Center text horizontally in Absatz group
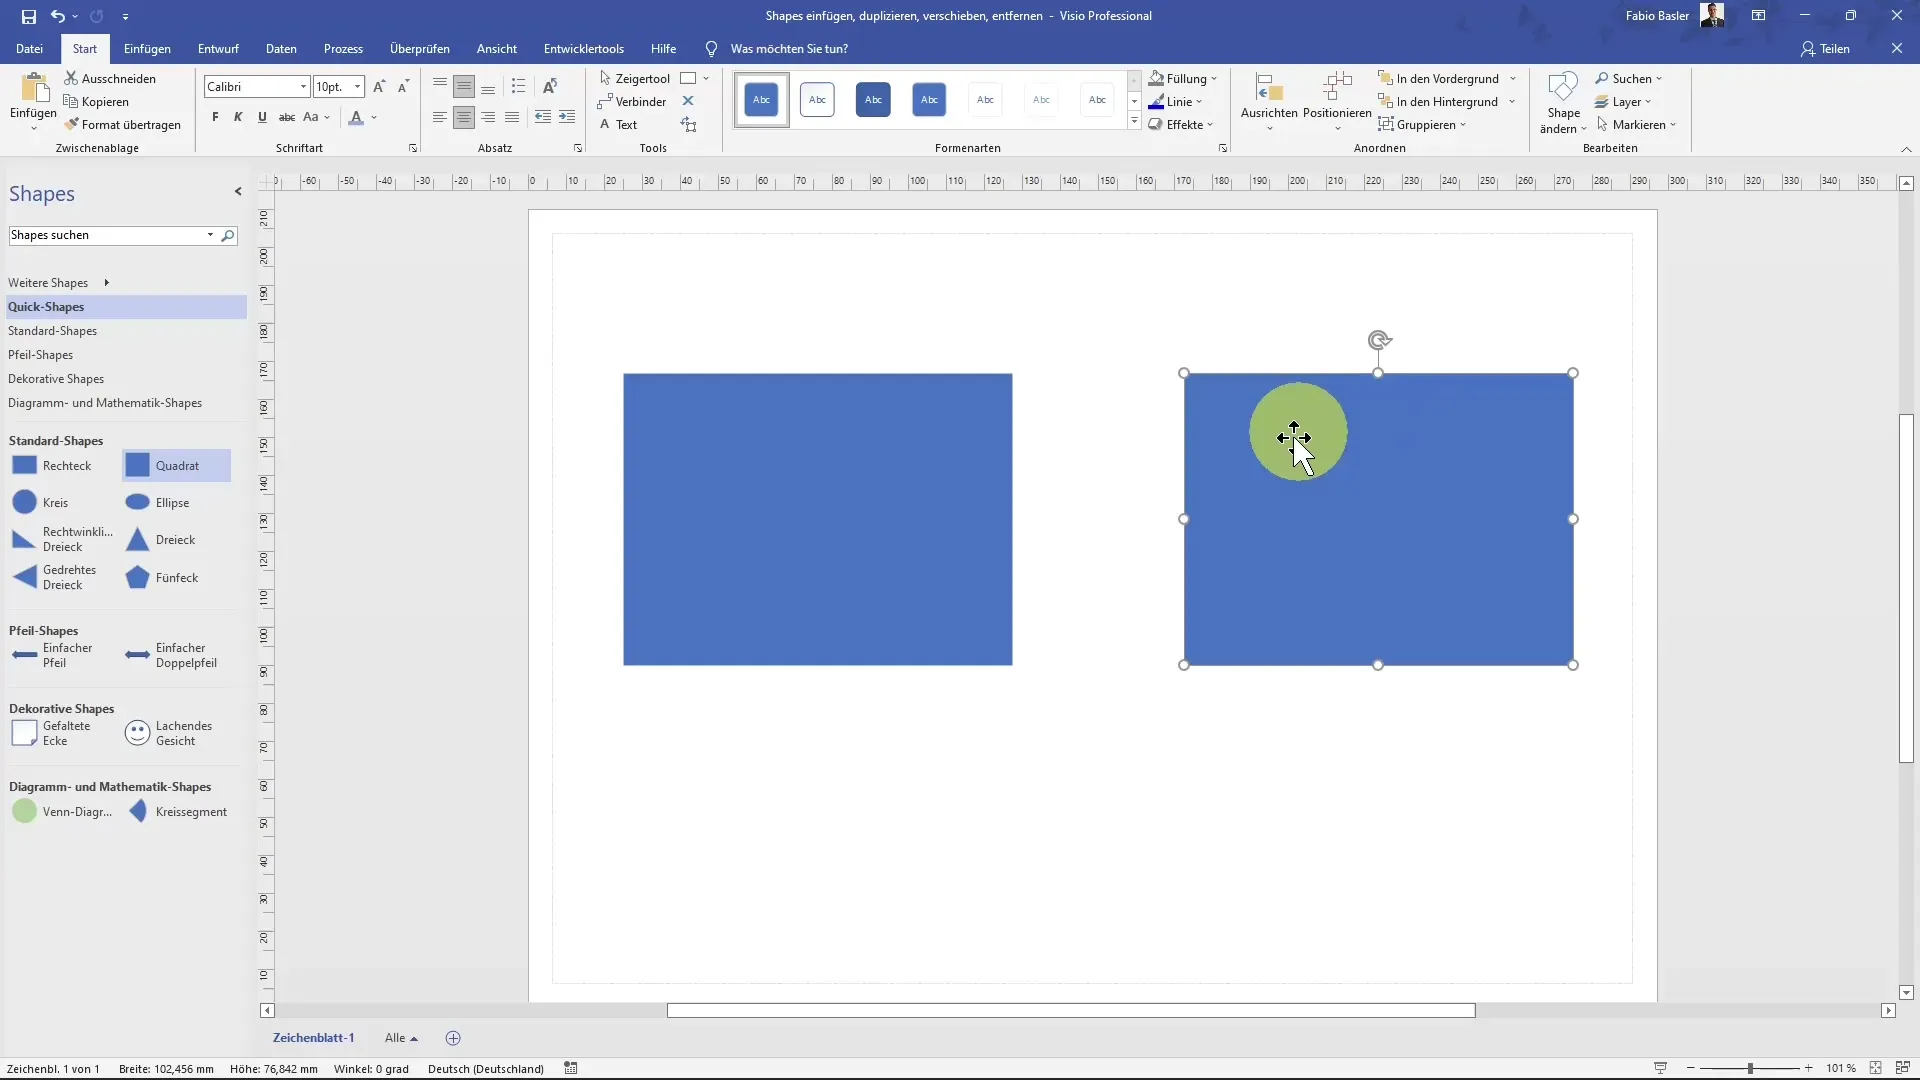This screenshot has height=1080, width=1920. click(464, 117)
